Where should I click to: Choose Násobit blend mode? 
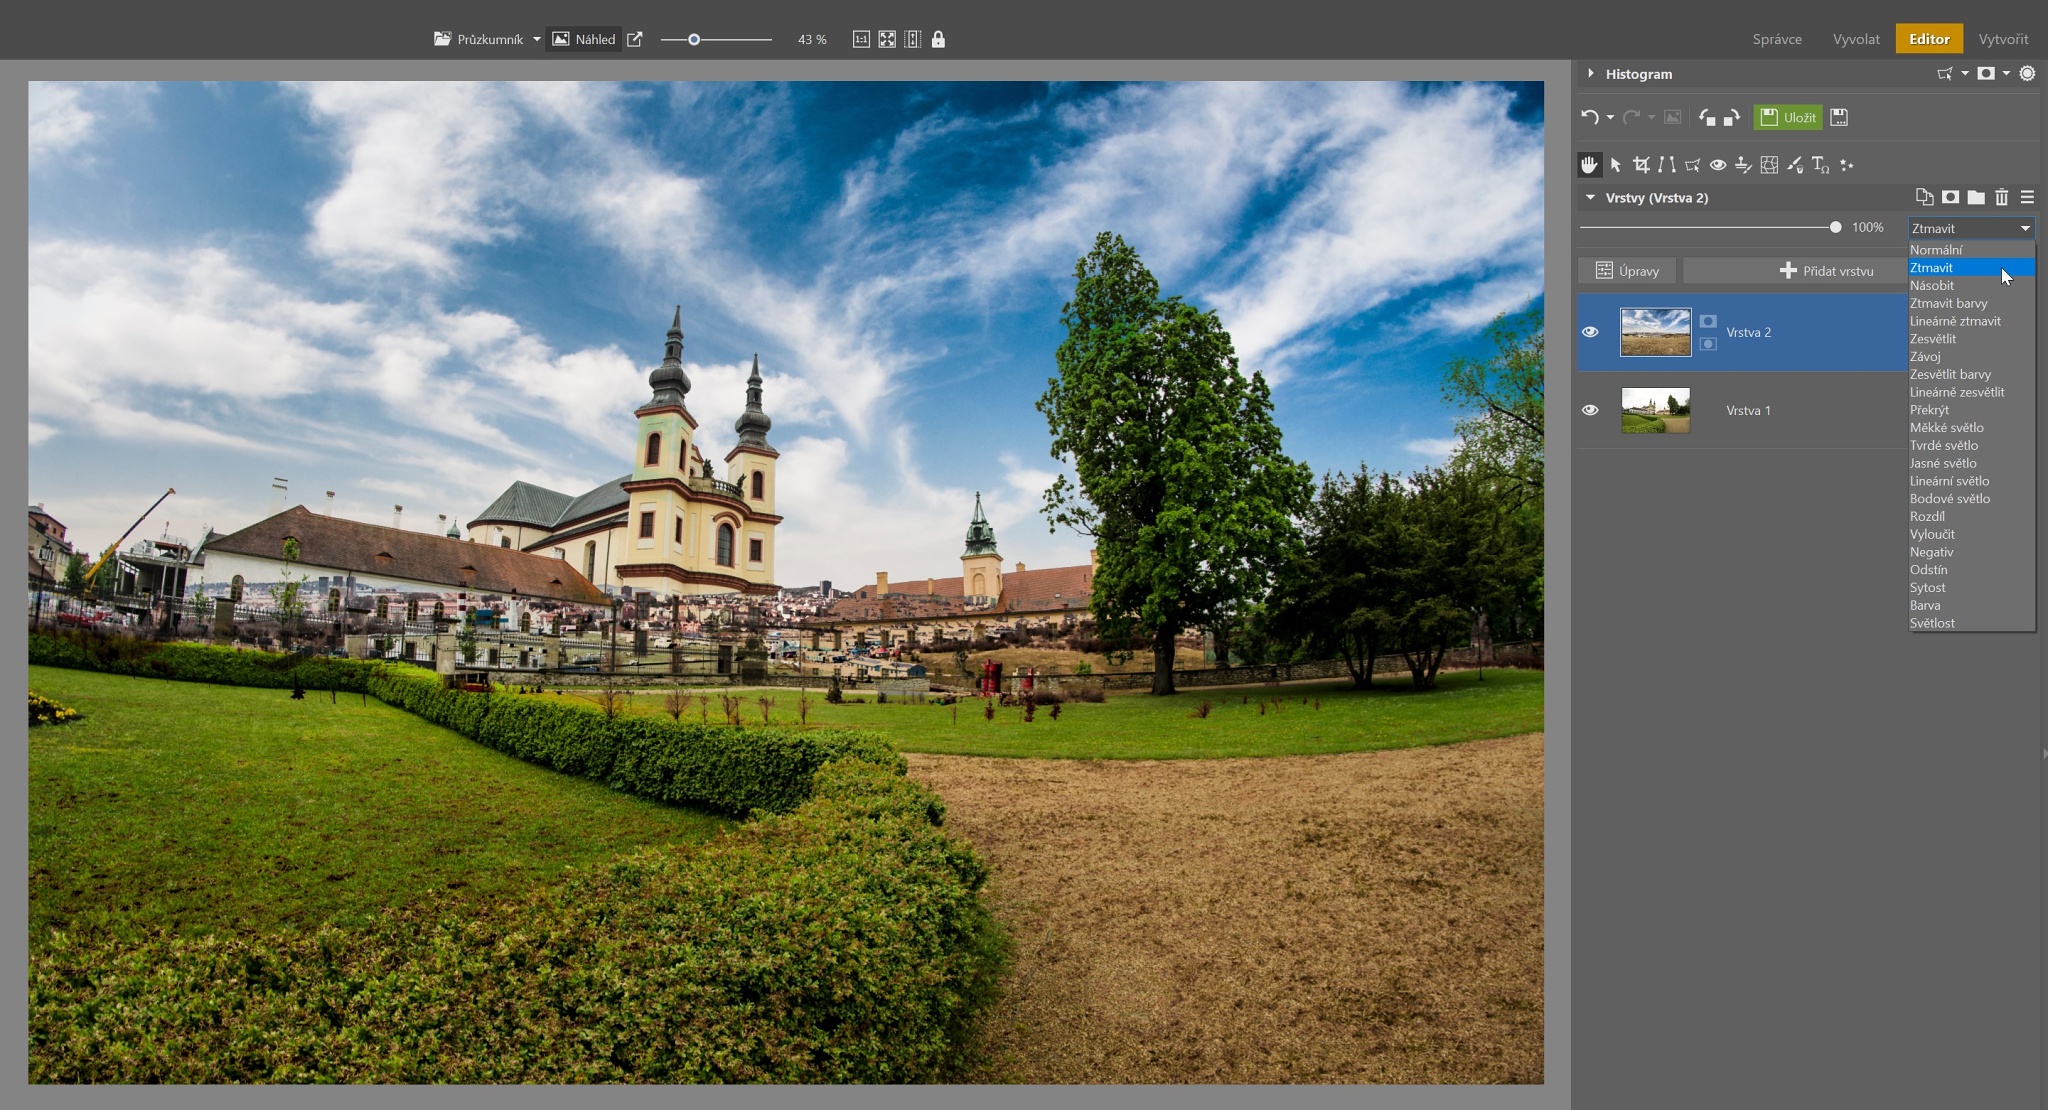[x=1971, y=285]
